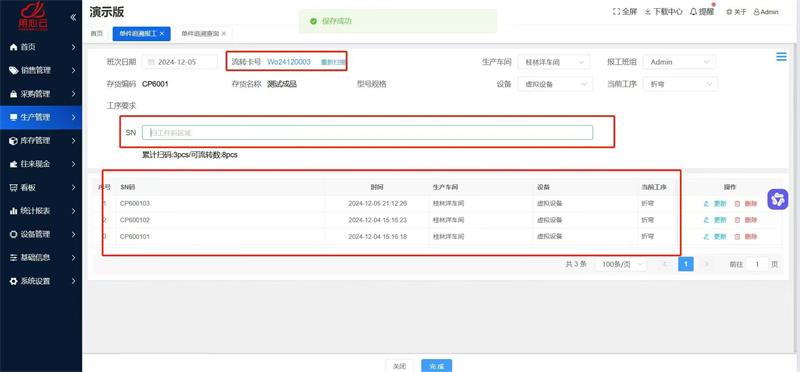Click the trash icon for row CP600103
This screenshot has height=372, width=800.
click(737, 204)
